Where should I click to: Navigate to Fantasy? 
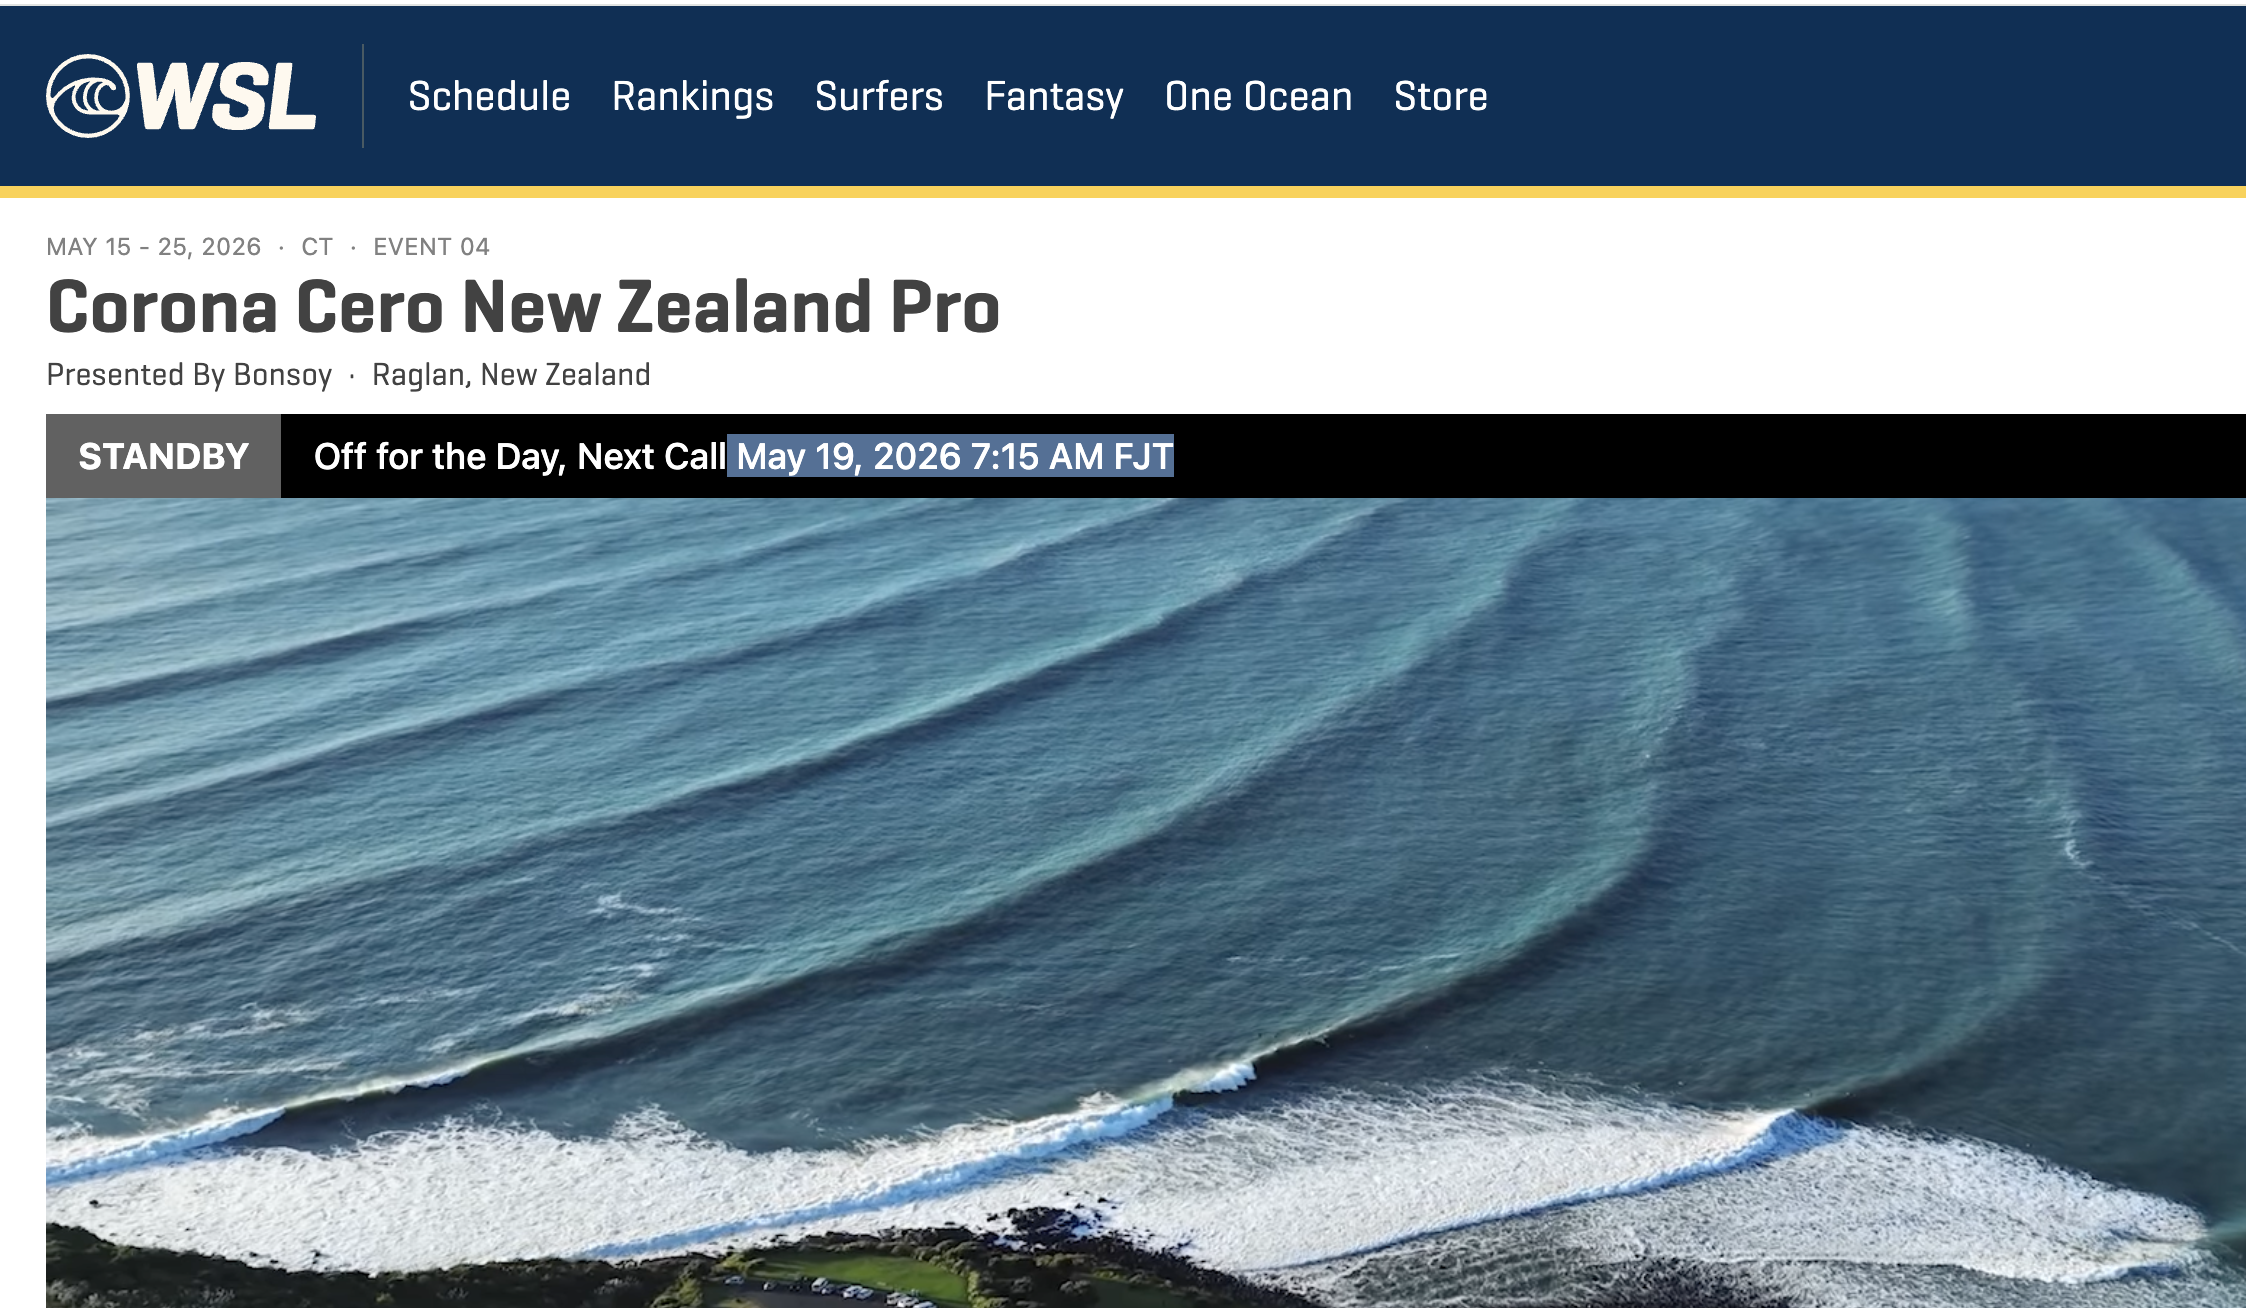click(x=1054, y=97)
